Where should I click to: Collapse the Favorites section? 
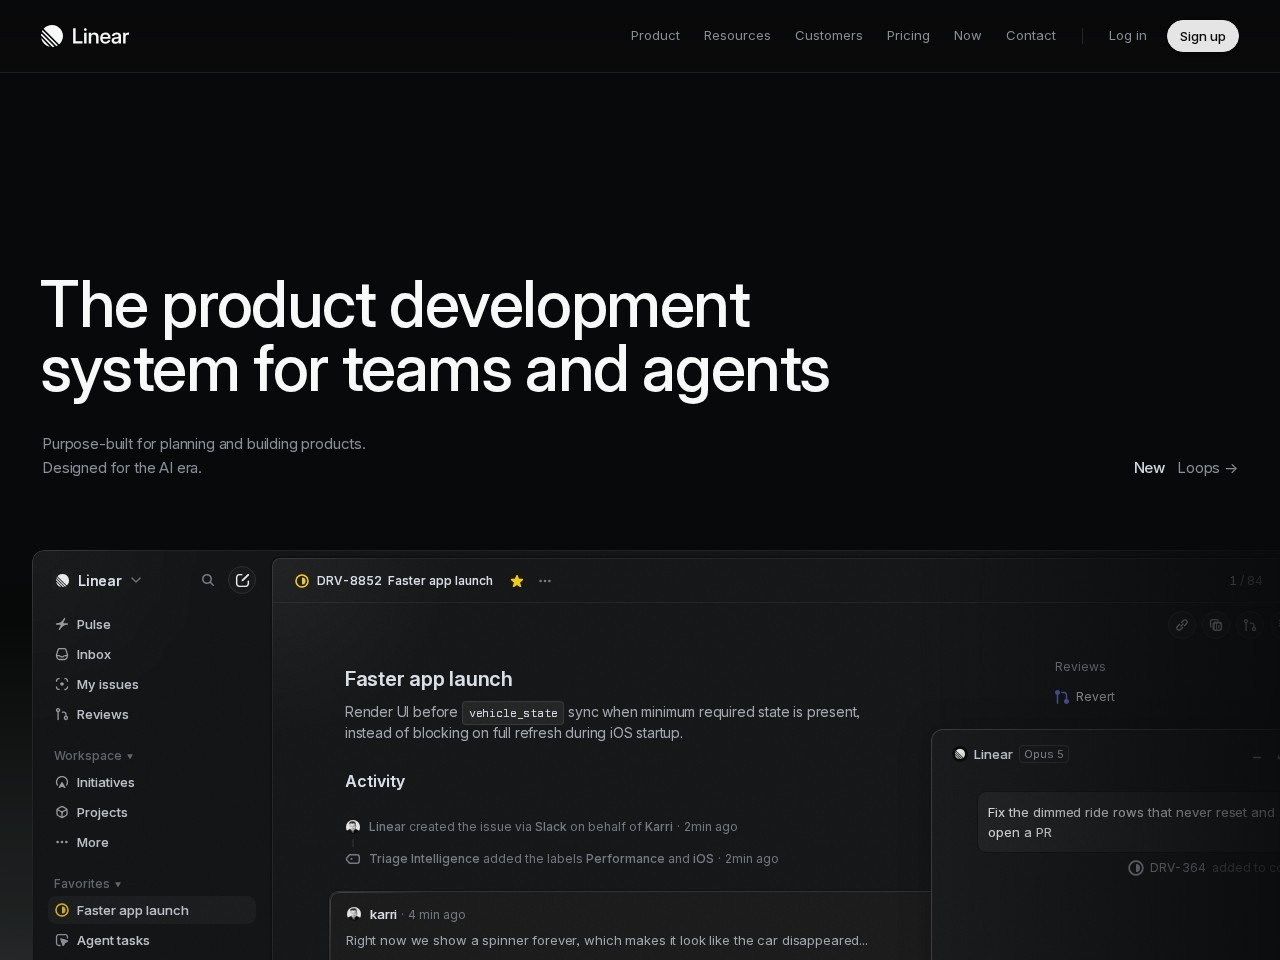88,884
